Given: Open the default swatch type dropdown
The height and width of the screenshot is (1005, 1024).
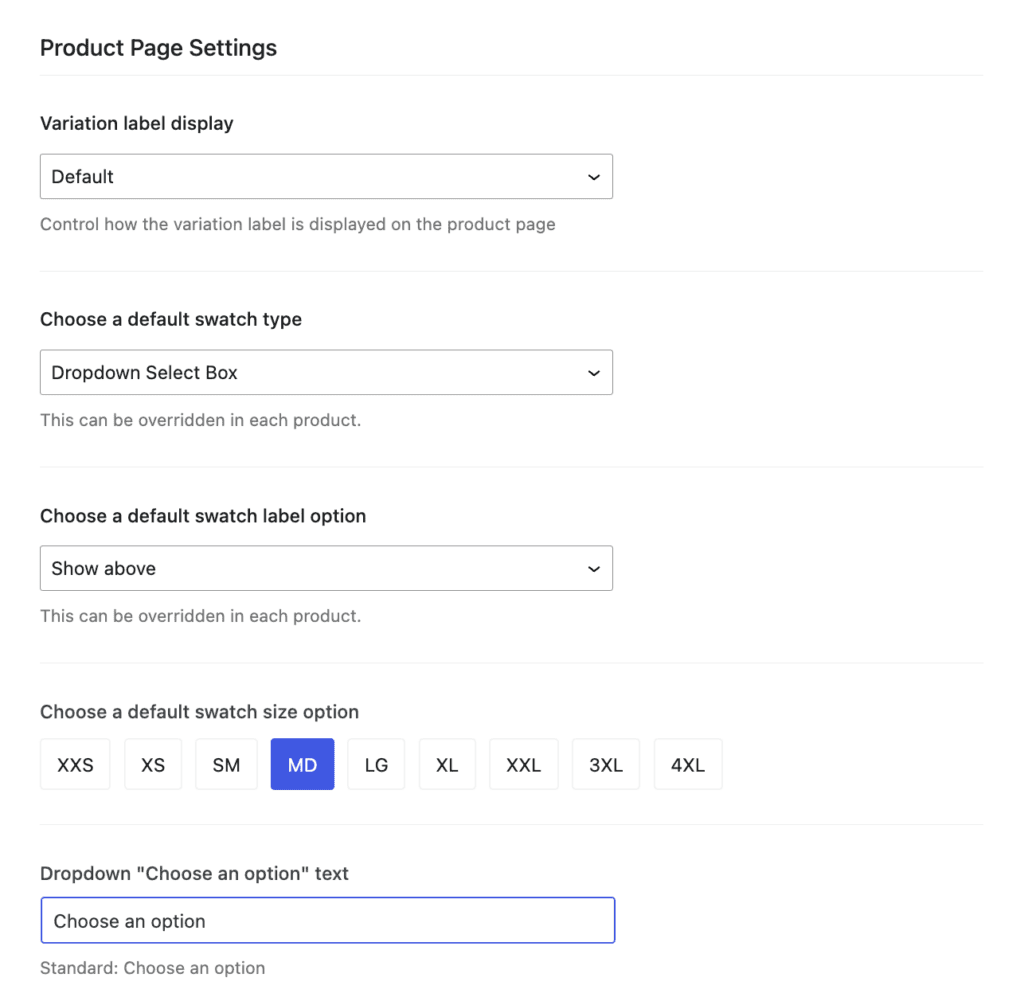Looking at the screenshot, I should 326,372.
